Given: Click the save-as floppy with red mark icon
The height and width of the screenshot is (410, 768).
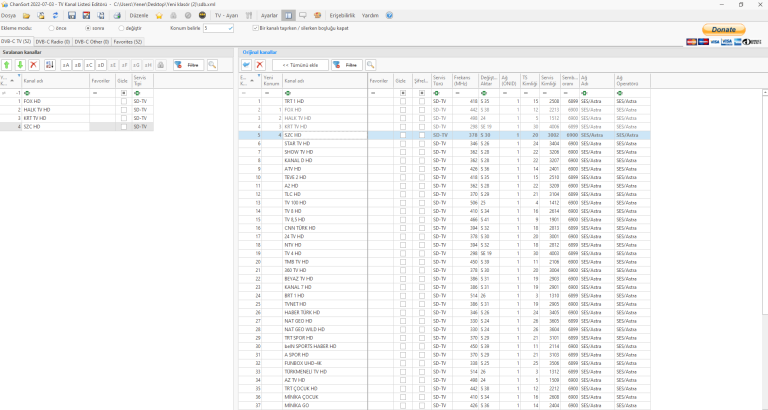Looking at the screenshot, I should [86, 16].
